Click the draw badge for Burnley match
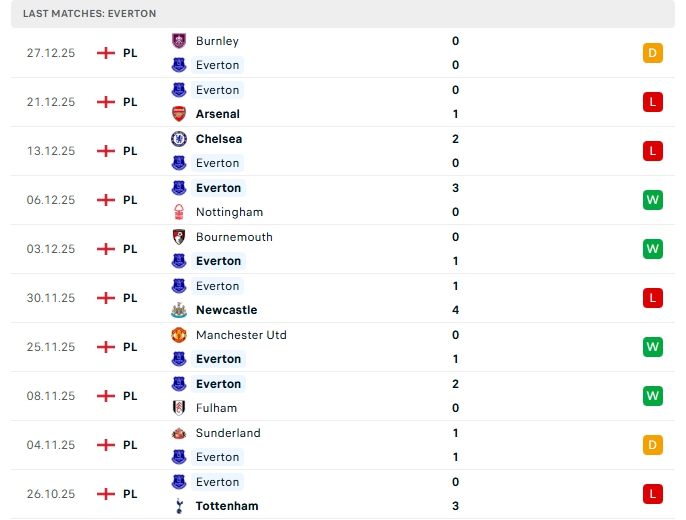Viewport: 686px width, 520px height. pos(653,53)
